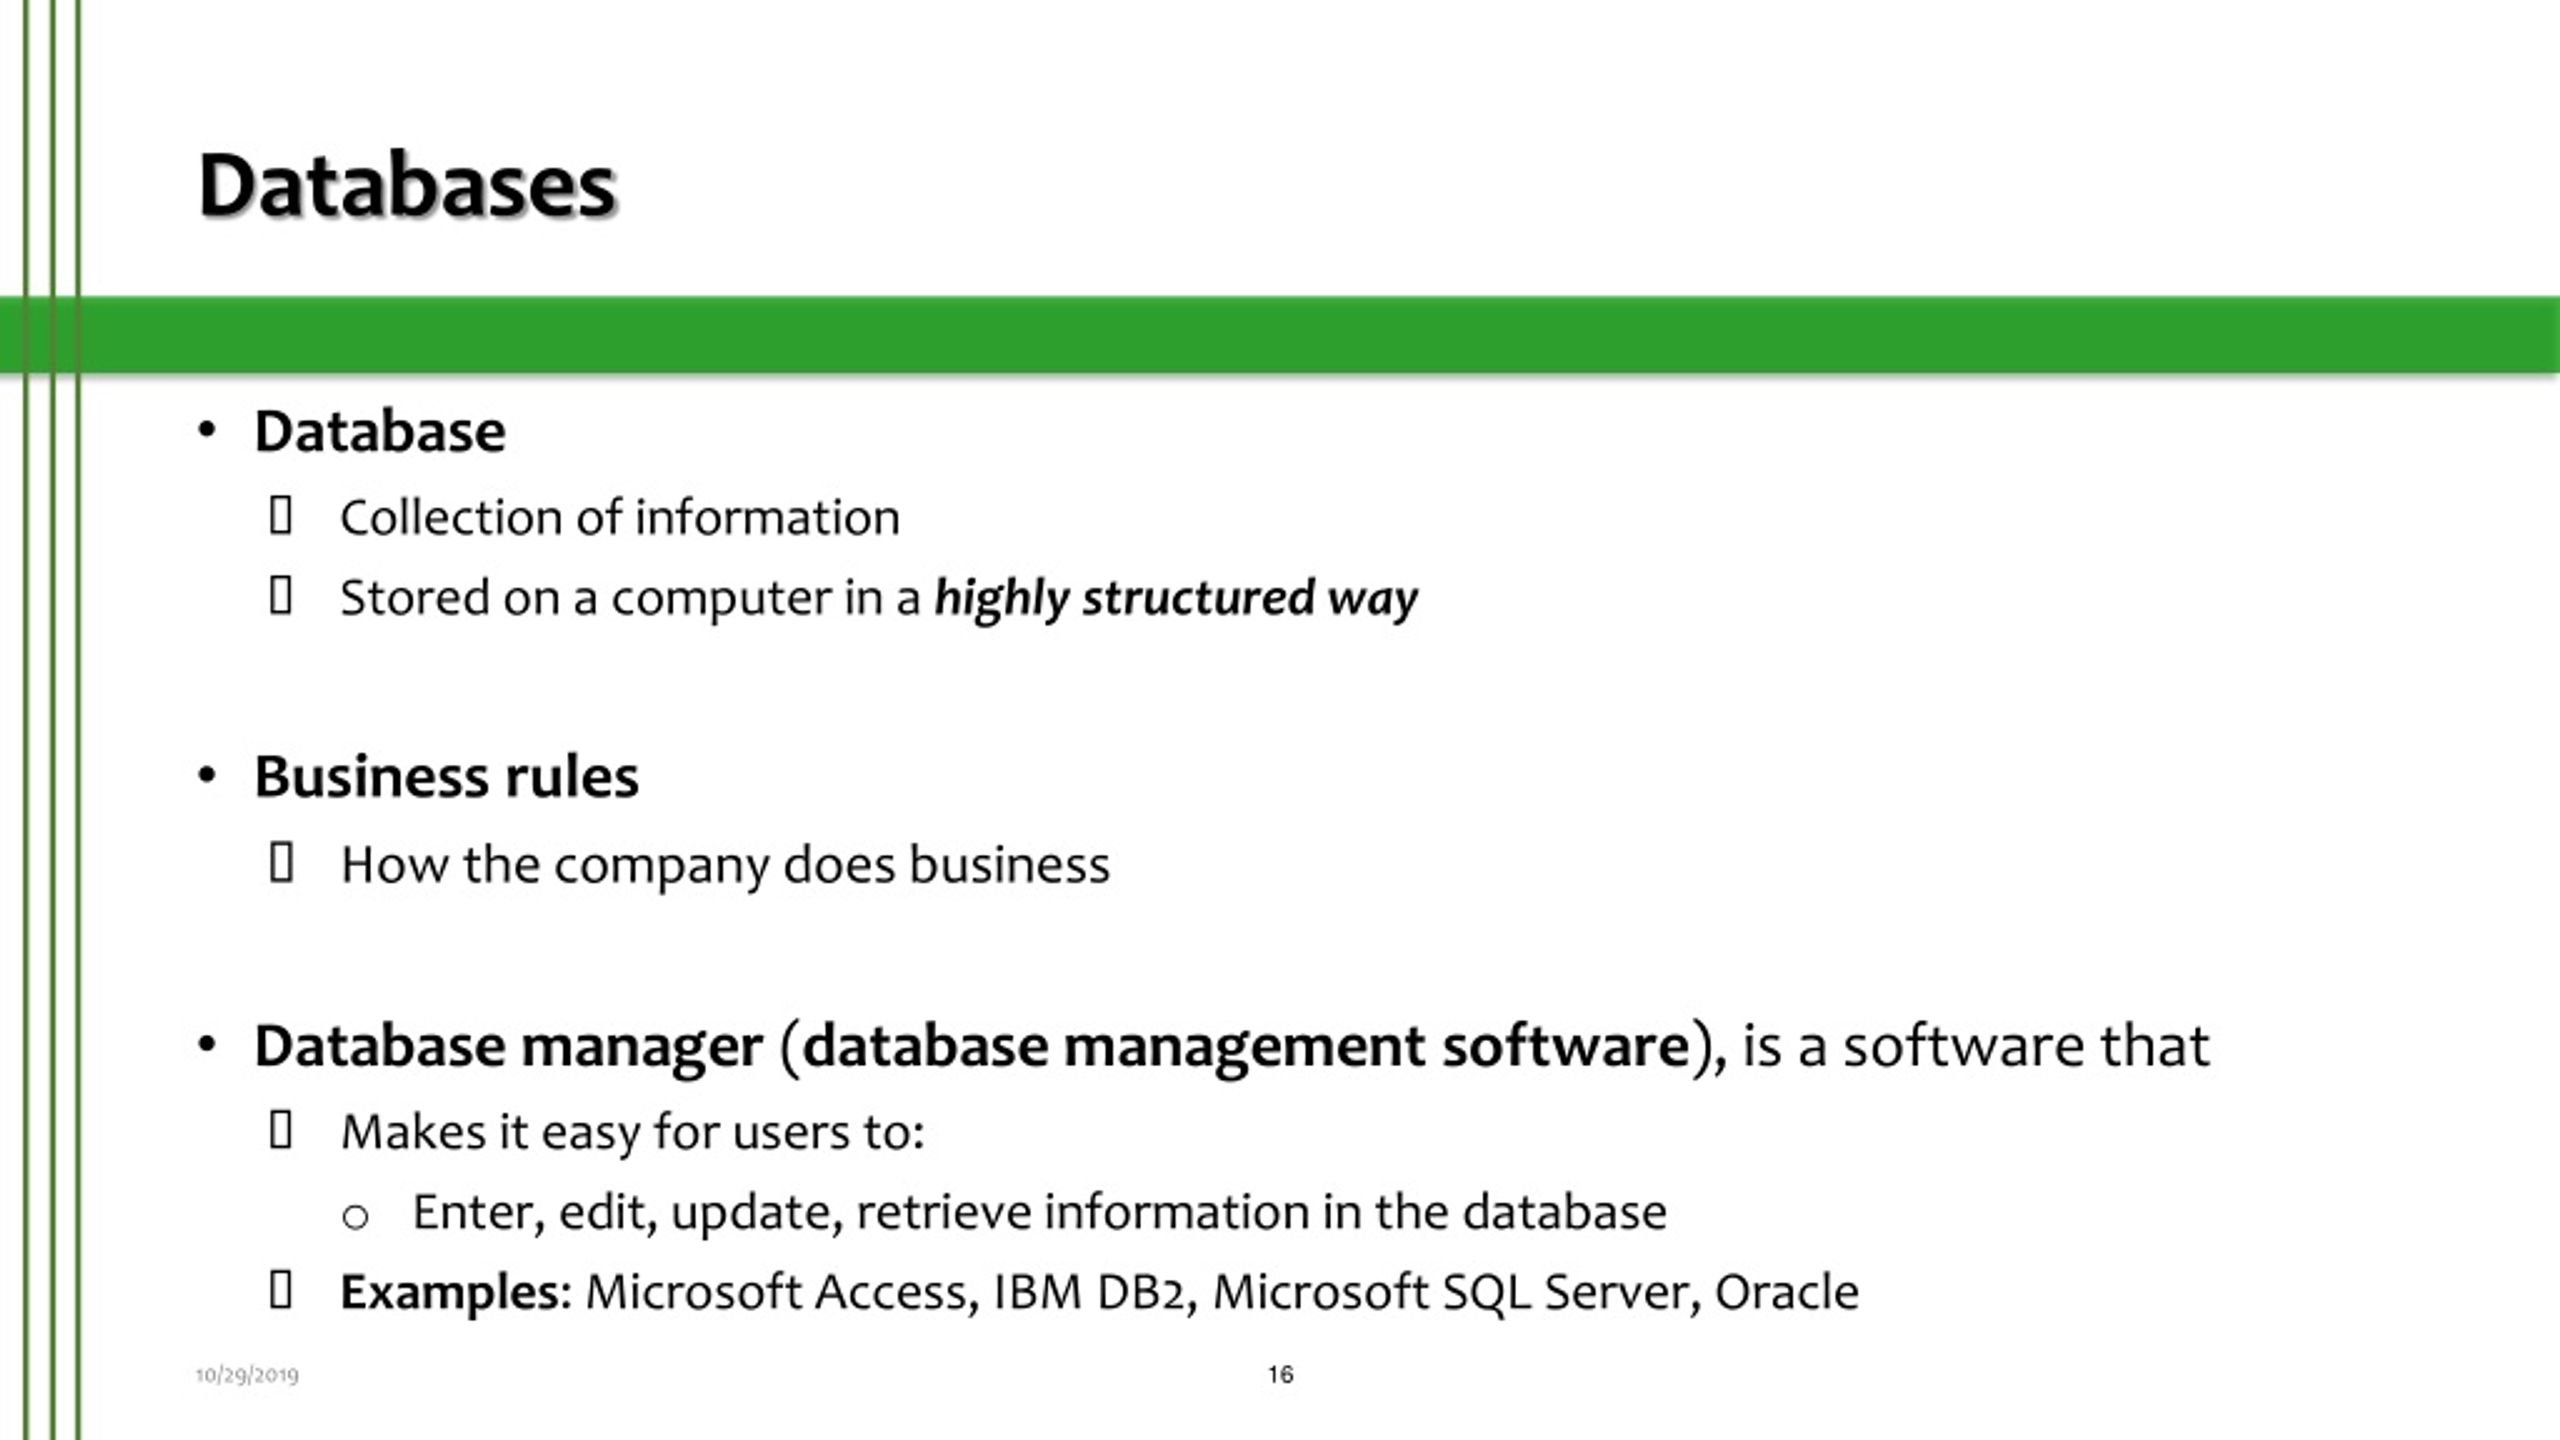2560x1440 pixels.
Task: Click 'How the company does business' line
Action: pyautogui.click(x=725, y=865)
